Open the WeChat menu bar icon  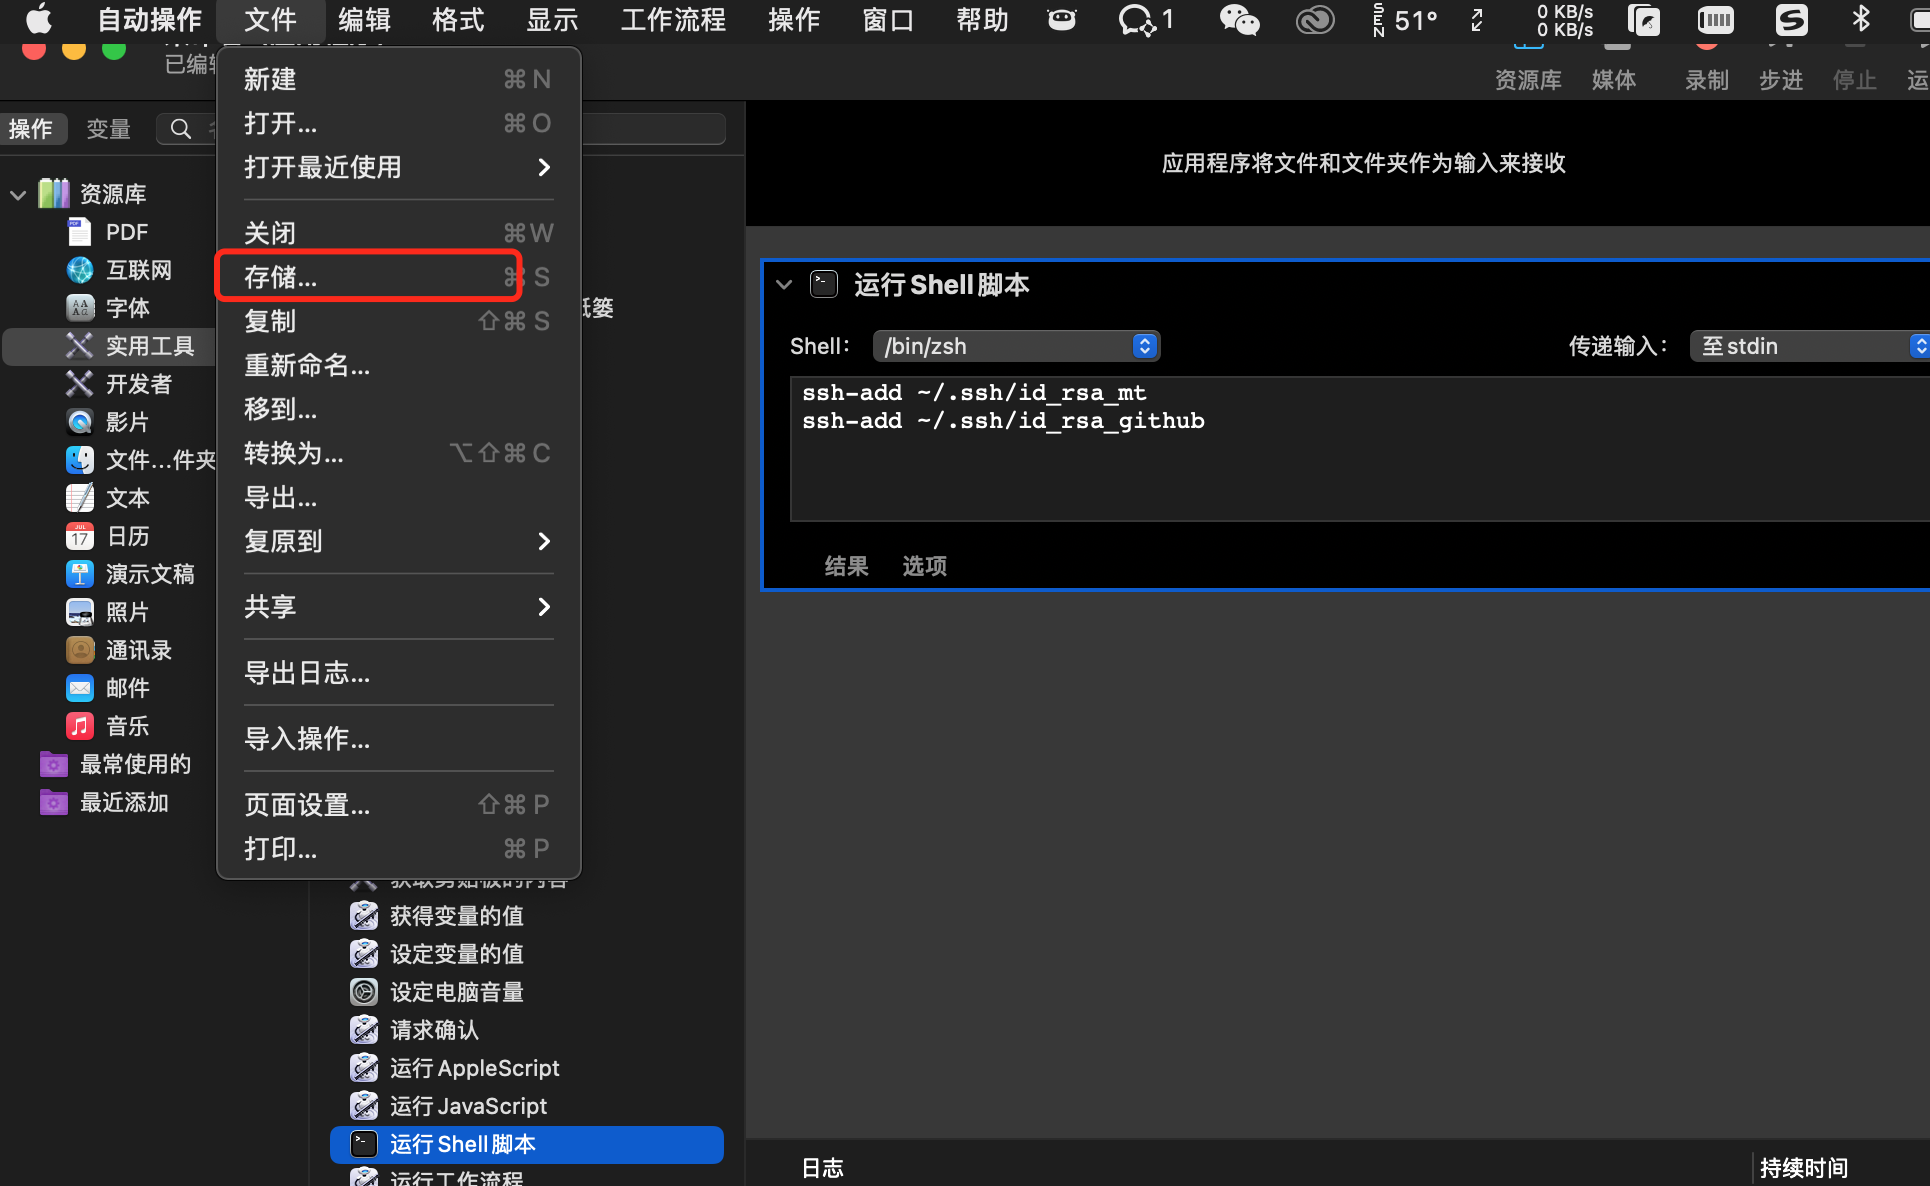[x=1238, y=19]
